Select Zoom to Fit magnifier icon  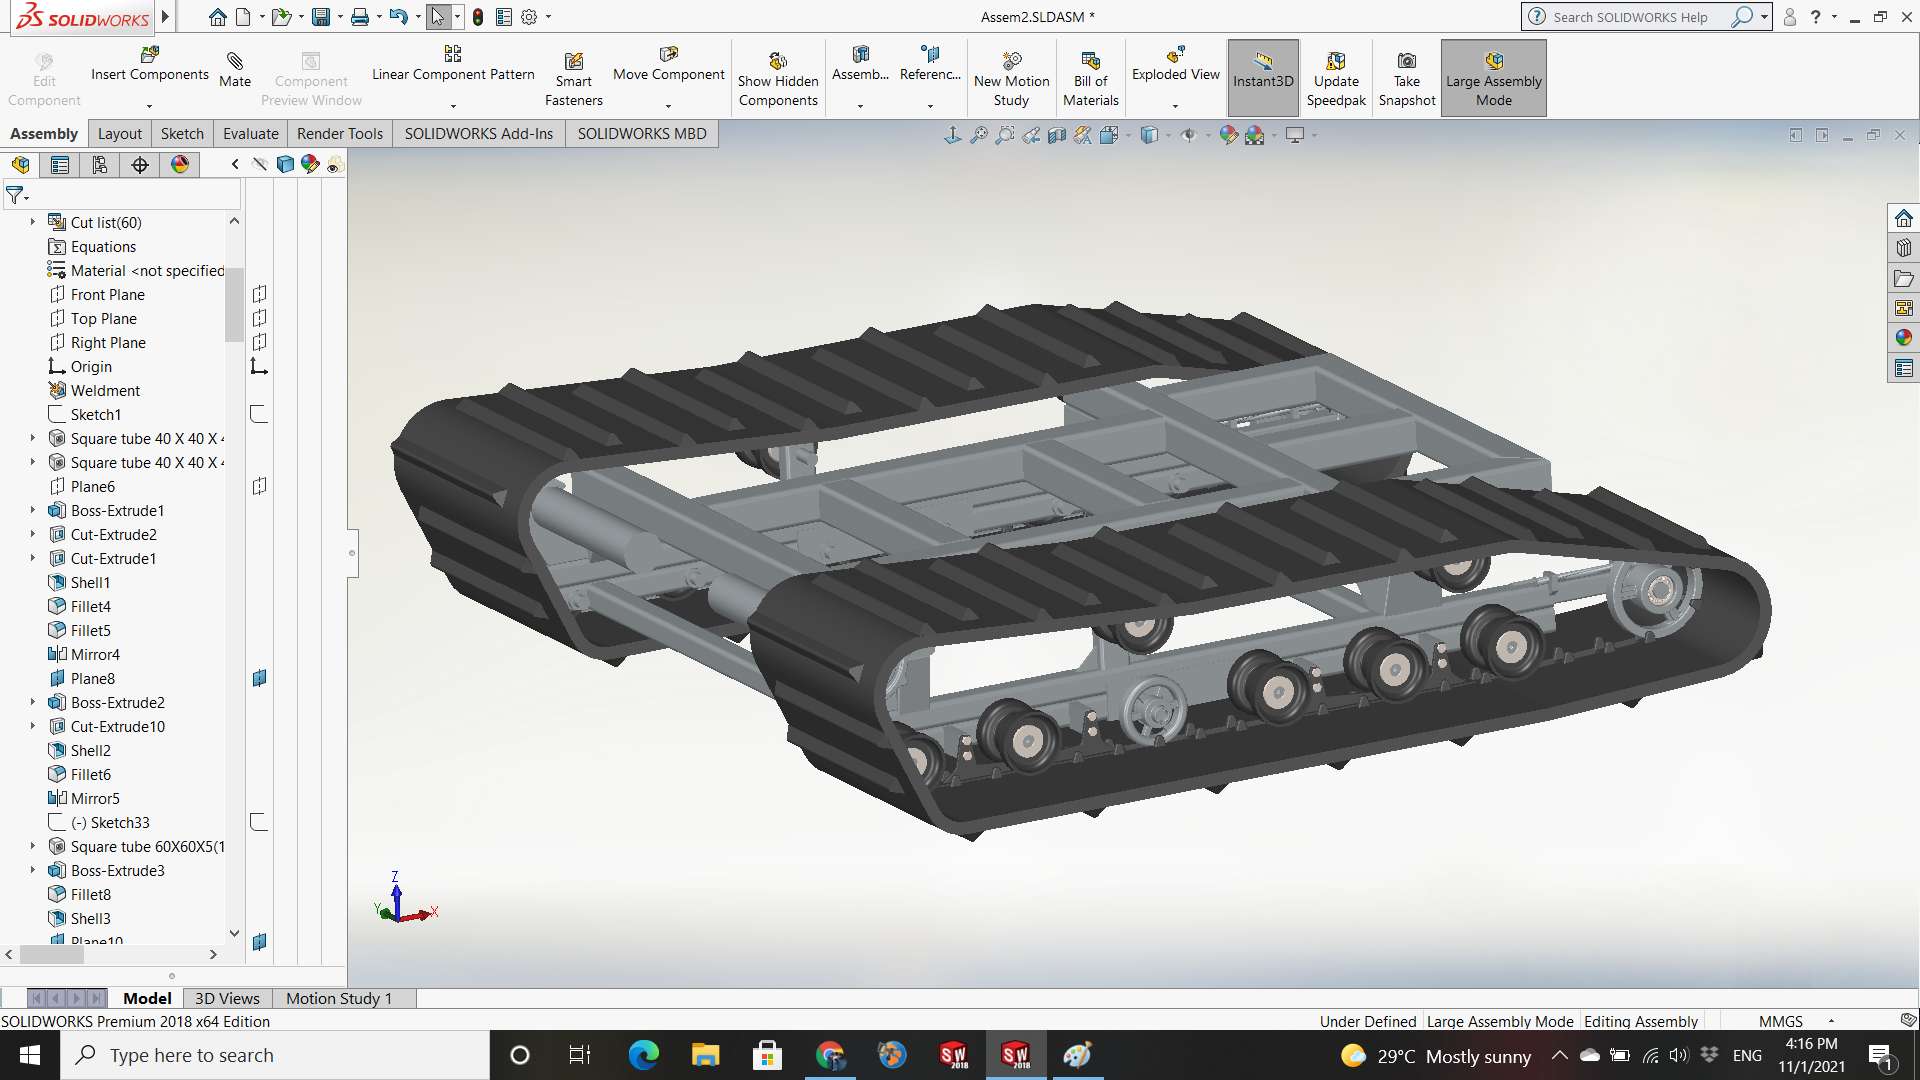(979, 135)
